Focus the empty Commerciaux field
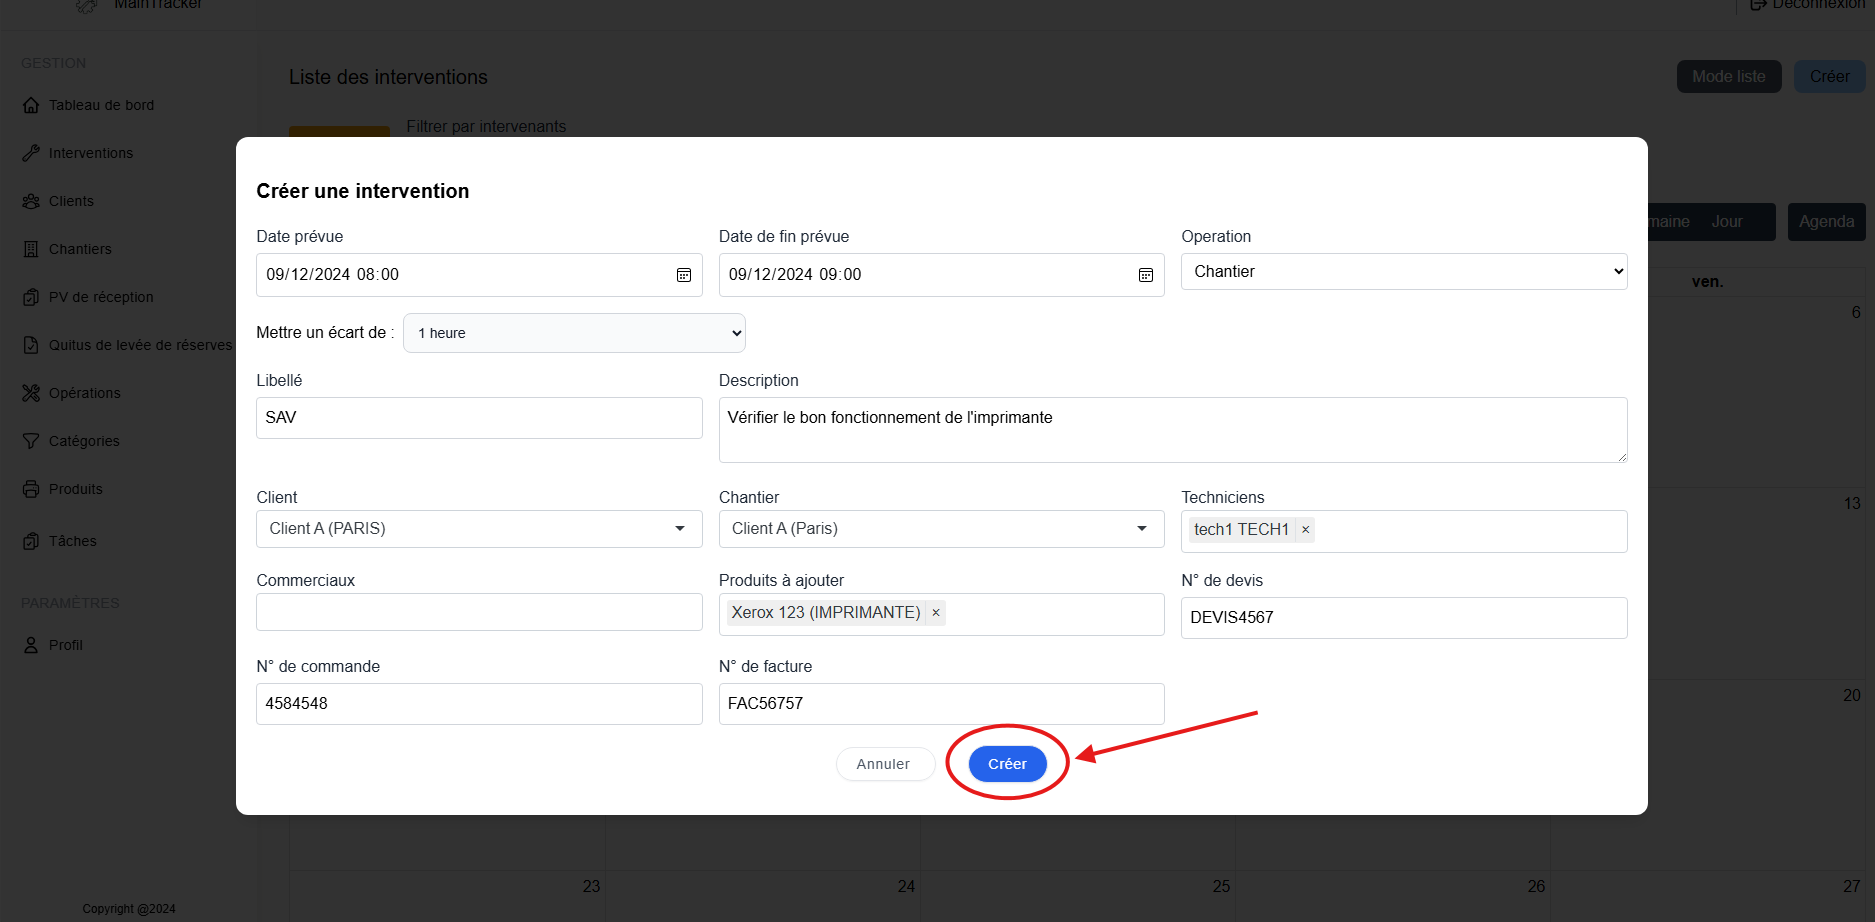The image size is (1875, 922). tap(479, 612)
